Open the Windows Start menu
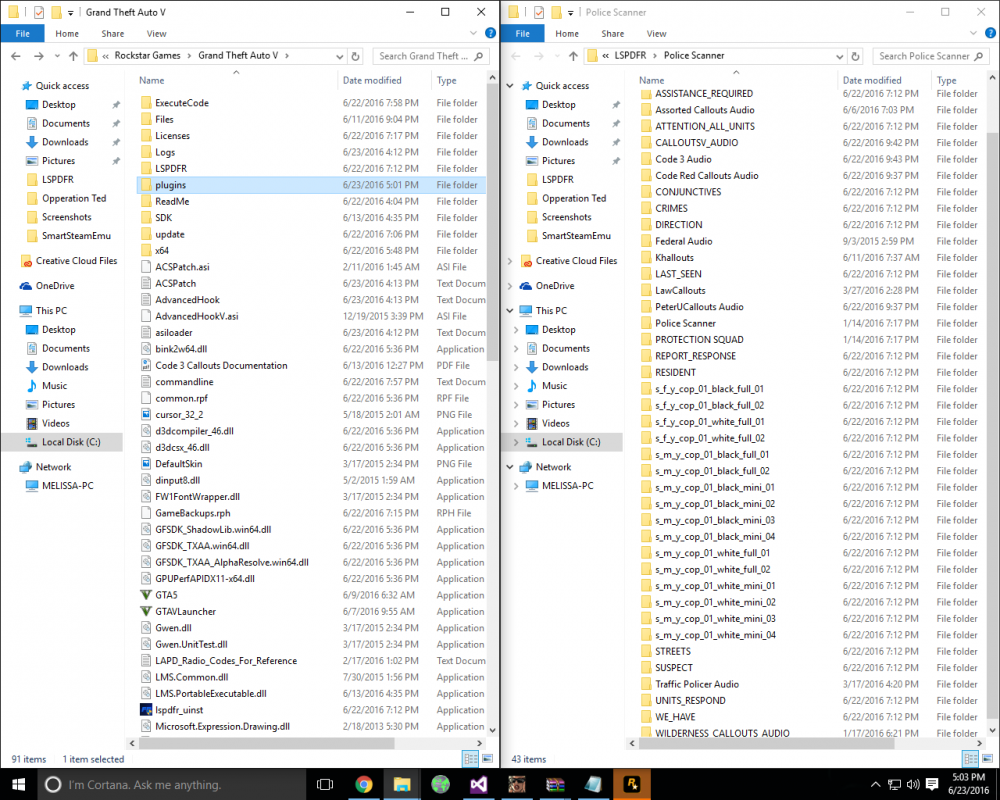This screenshot has width=1000, height=800. pos(18,784)
